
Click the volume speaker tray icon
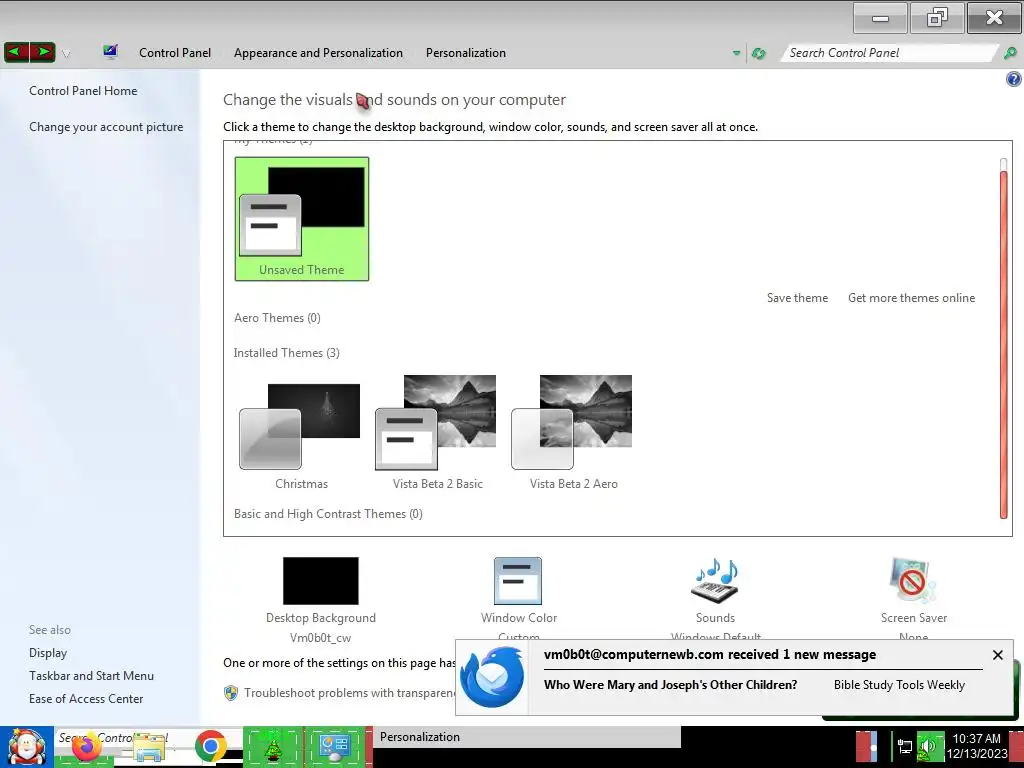click(929, 746)
